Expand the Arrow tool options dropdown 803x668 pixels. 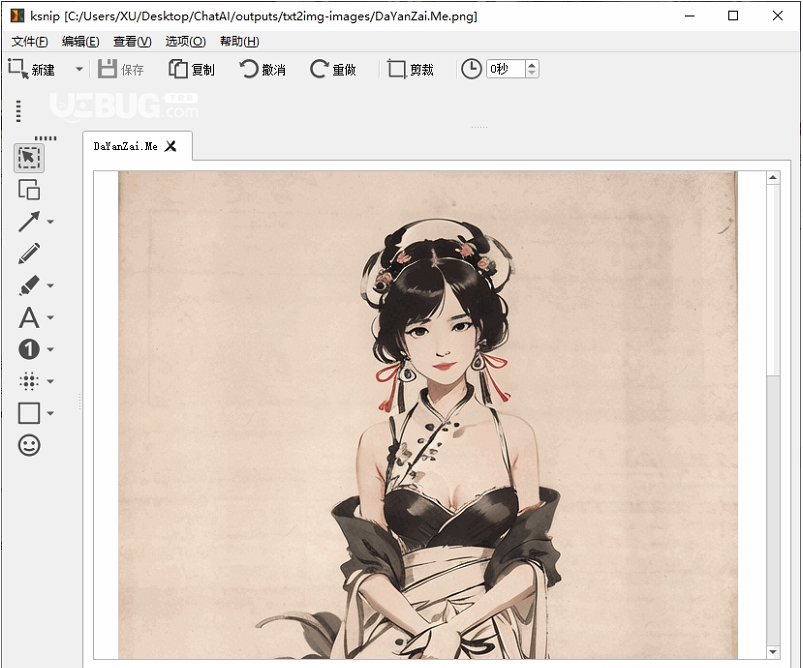pos(50,222)
